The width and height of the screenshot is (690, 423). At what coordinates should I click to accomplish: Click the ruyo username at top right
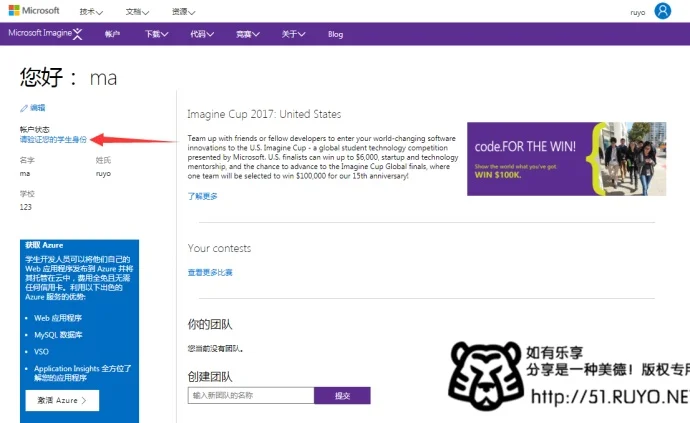click(x=638, y=13)
